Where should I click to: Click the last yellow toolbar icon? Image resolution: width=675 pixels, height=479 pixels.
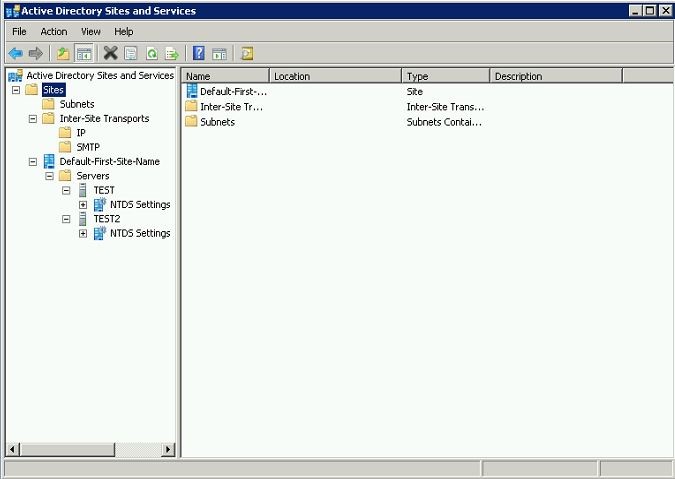[x=247, y=53]
